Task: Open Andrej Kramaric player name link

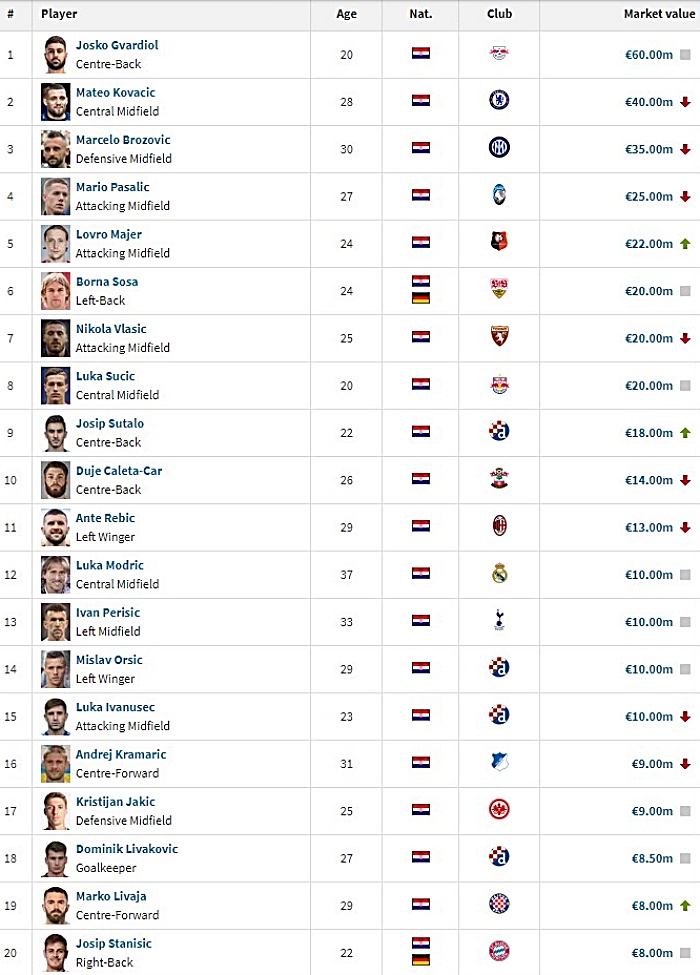Action: pos(121,754)
